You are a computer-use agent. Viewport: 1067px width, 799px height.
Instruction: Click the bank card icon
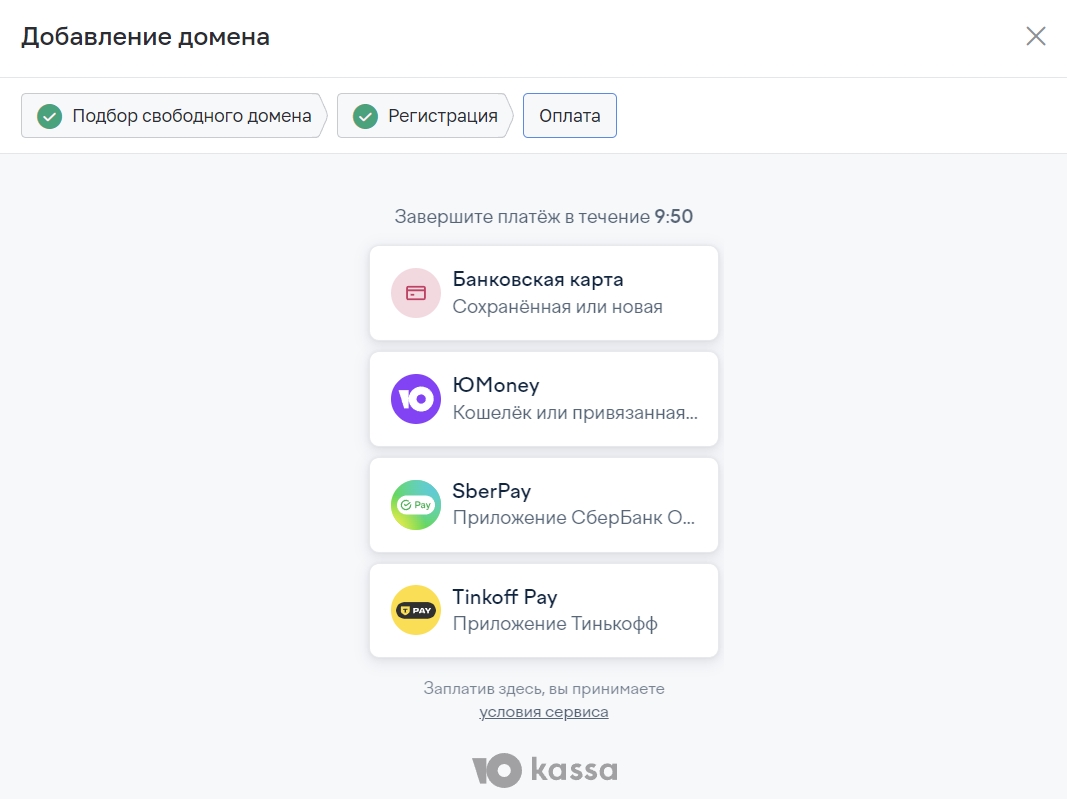[416, 293]
